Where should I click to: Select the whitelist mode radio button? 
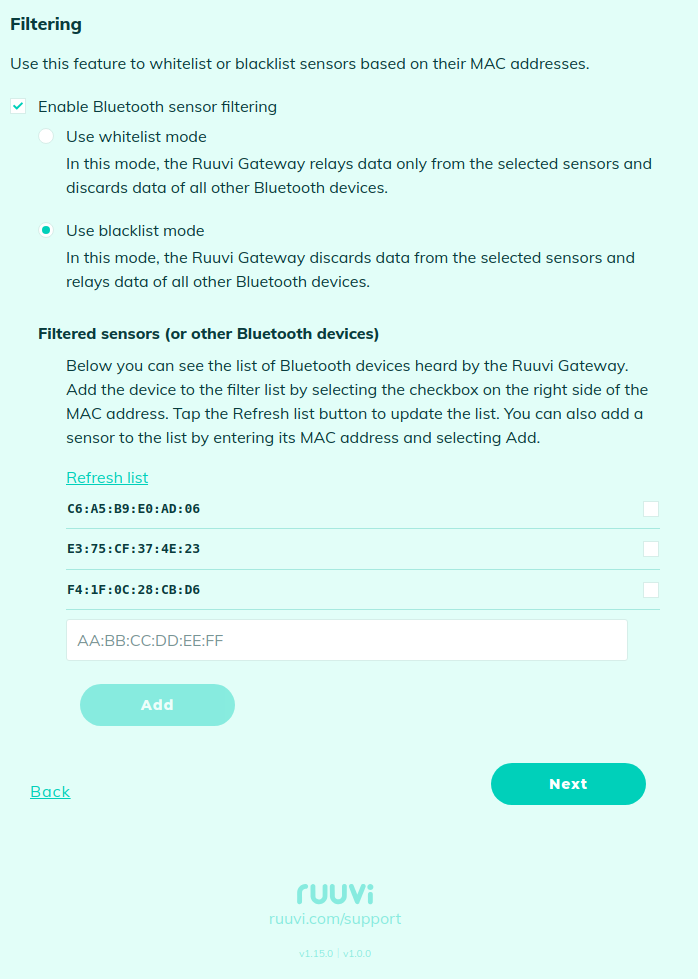[46, 136]
